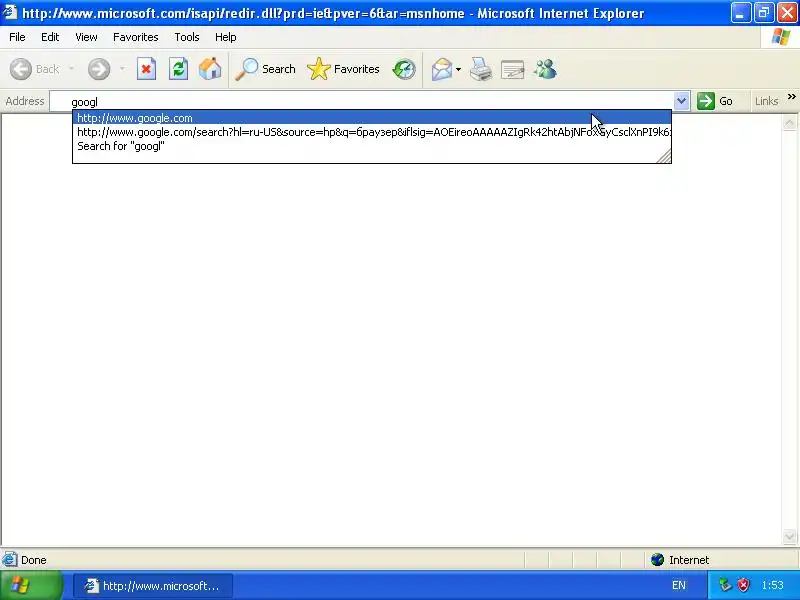
Task: Click the scrollbar up arrow
Action: (x=789, y=122)
